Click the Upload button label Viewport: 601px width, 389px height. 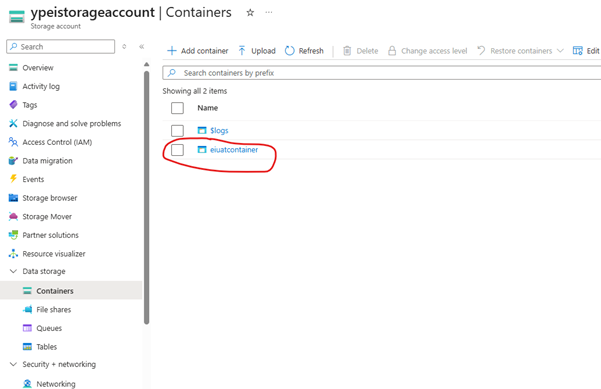[263, 51]
